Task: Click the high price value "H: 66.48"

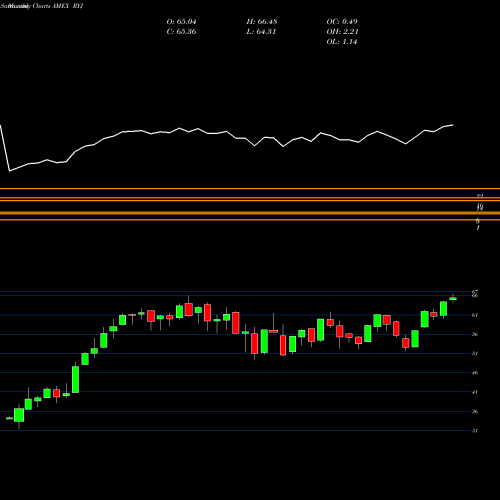Action: [x=262, y=22]
